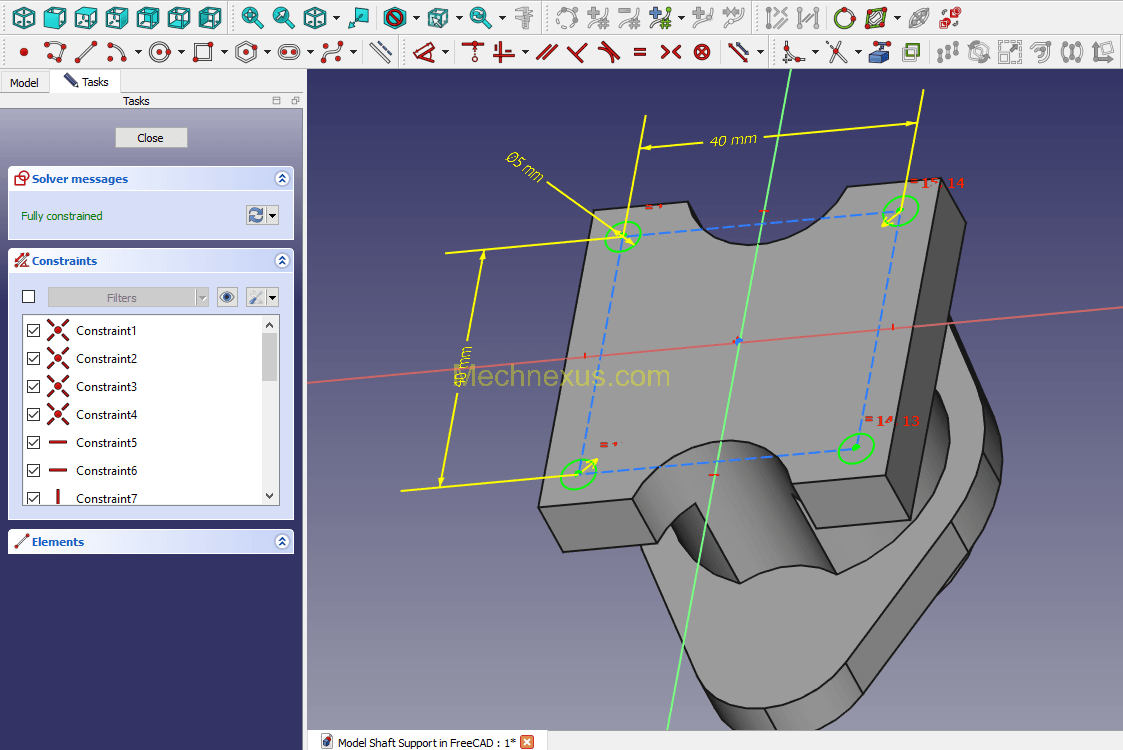Viewport: 1123px width, 750px height.
Task: Select the Model Shaft Support document tab
Action: pyautogui.click(x=426, y=742)
